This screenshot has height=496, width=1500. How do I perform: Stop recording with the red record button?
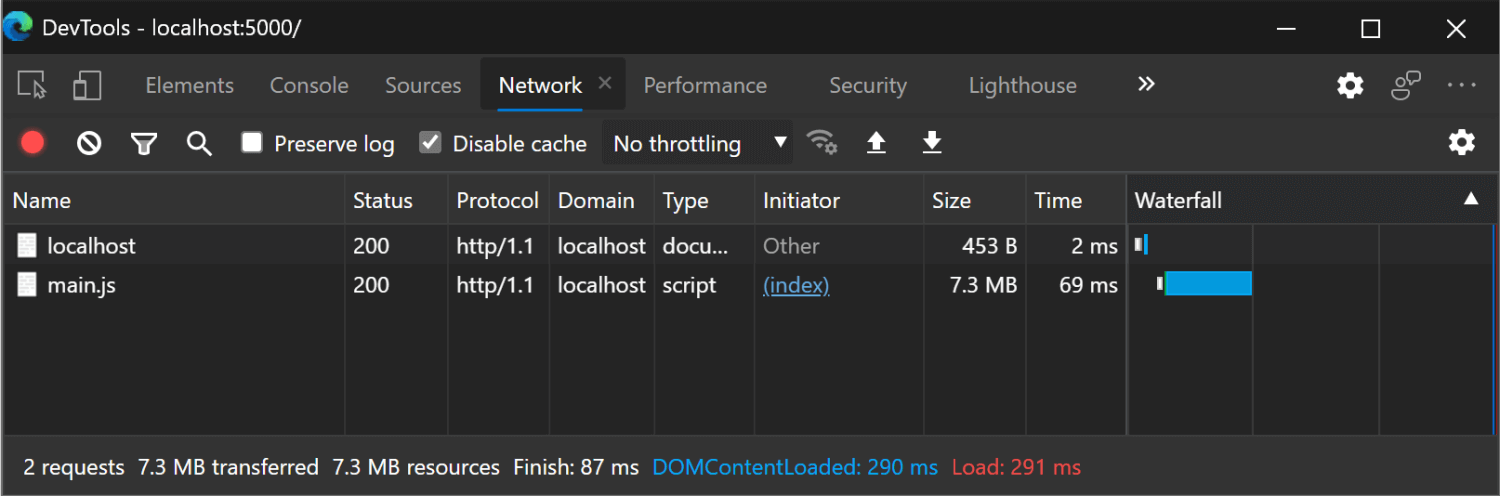click(33, 143)
